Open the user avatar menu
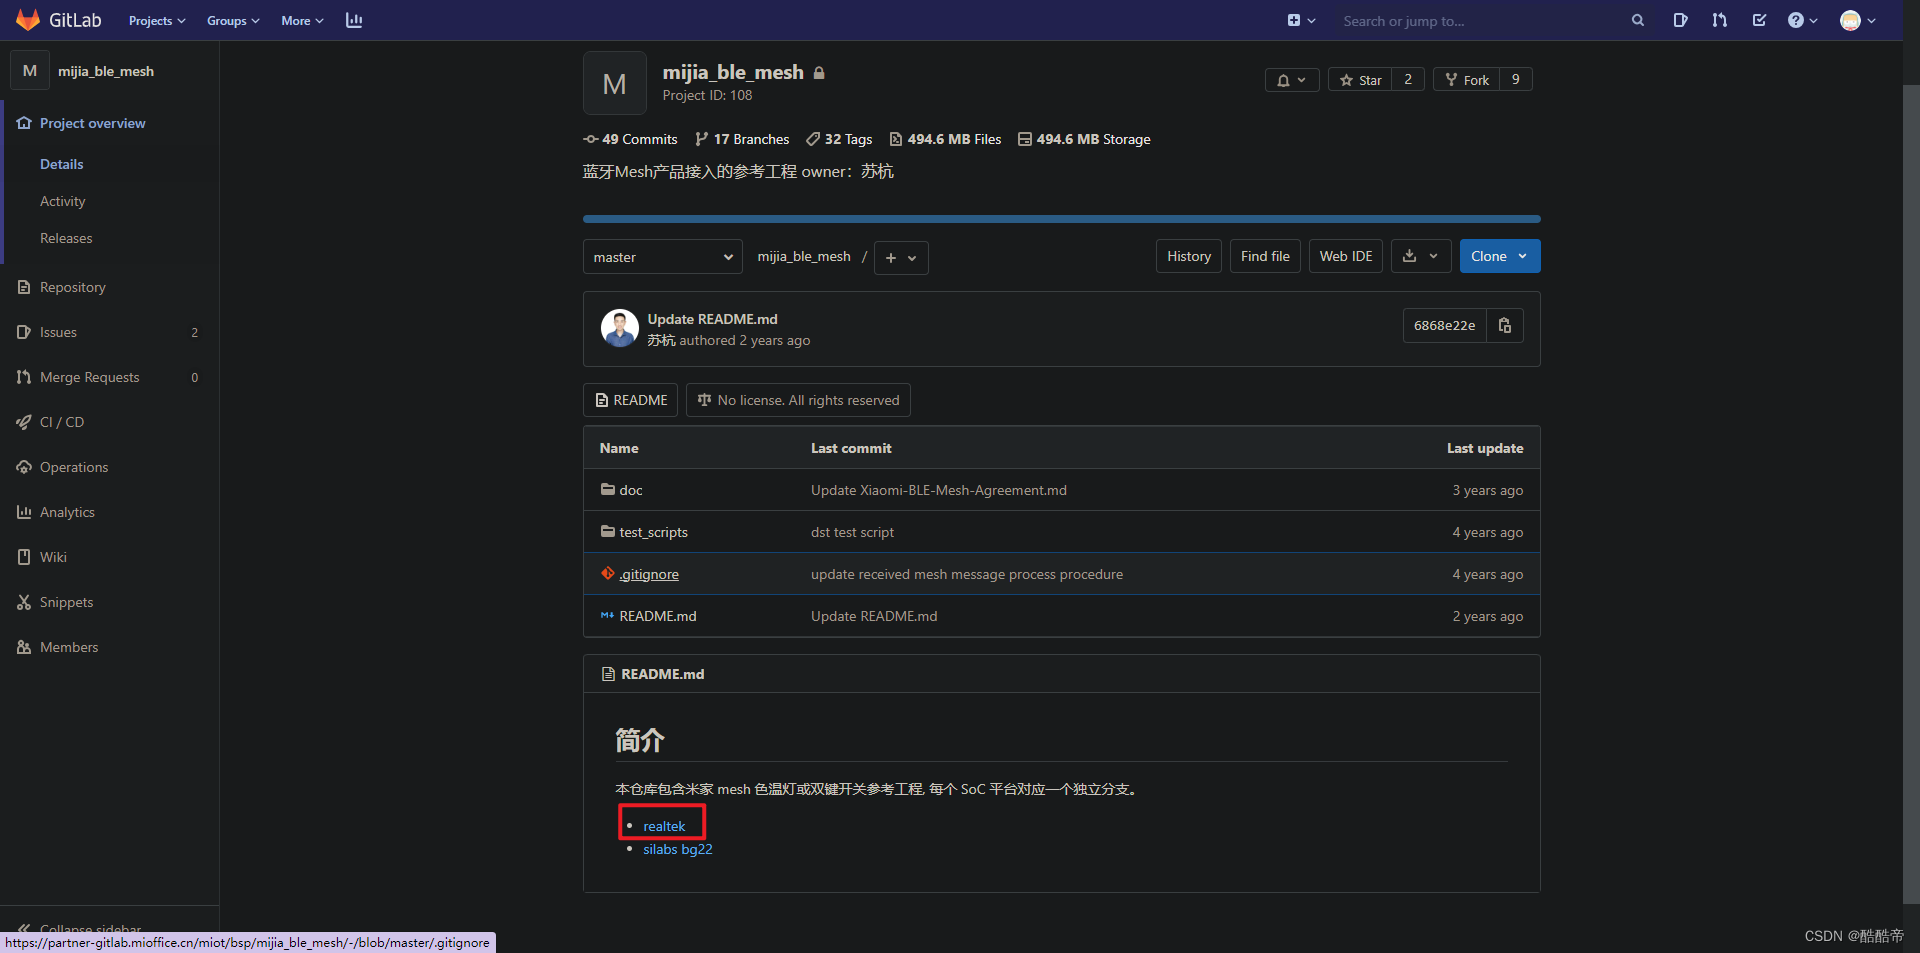1920x953 pixels. tap(1857, 20)
